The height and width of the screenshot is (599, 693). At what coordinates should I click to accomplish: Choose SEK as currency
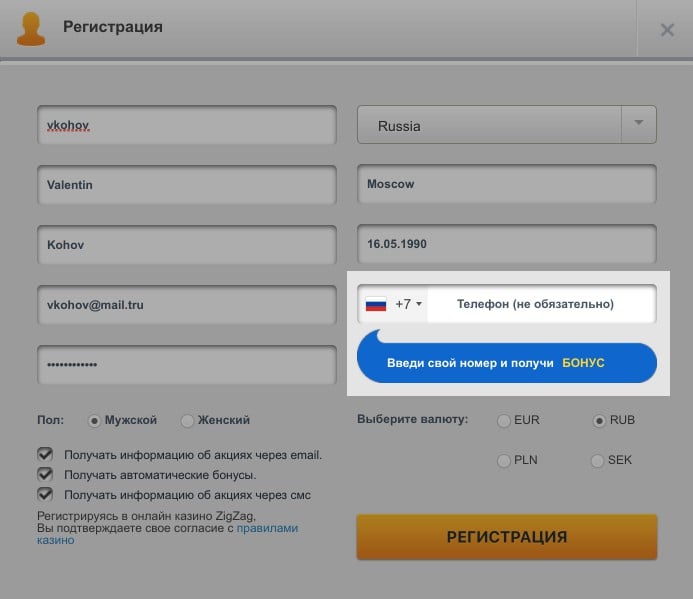click(598, 461)
